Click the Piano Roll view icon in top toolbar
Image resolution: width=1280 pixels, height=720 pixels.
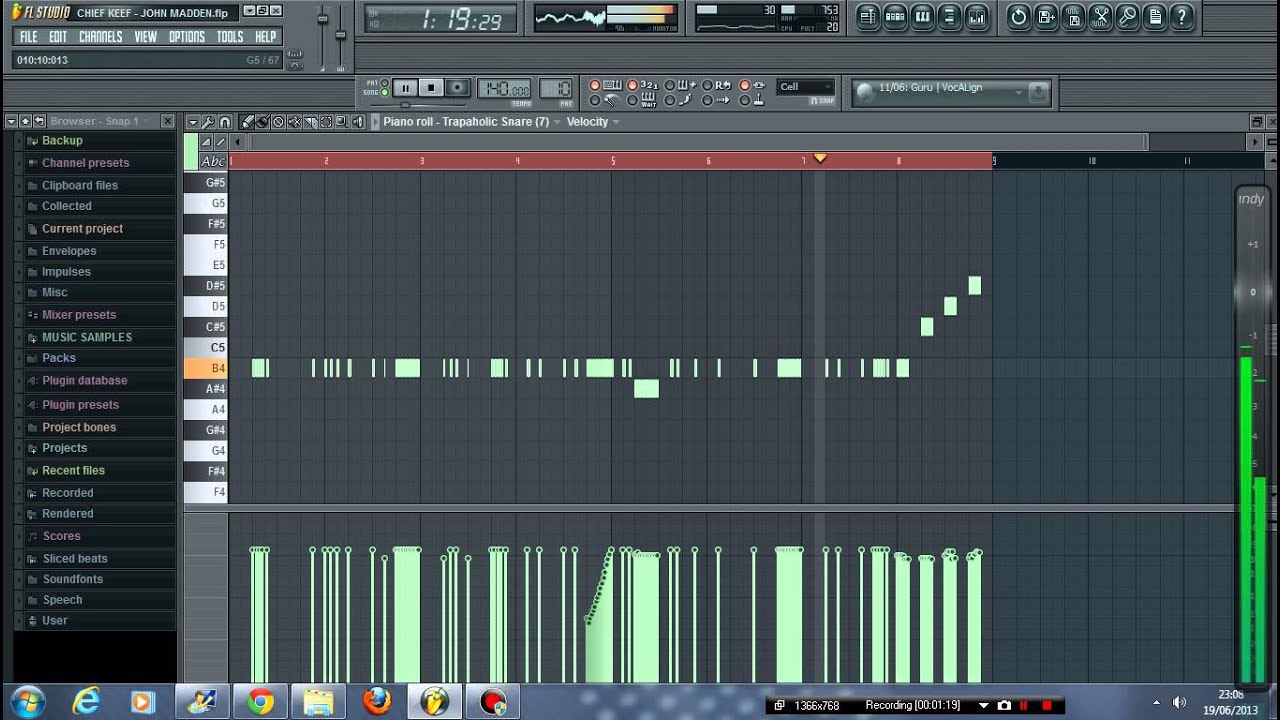[923, 16]
